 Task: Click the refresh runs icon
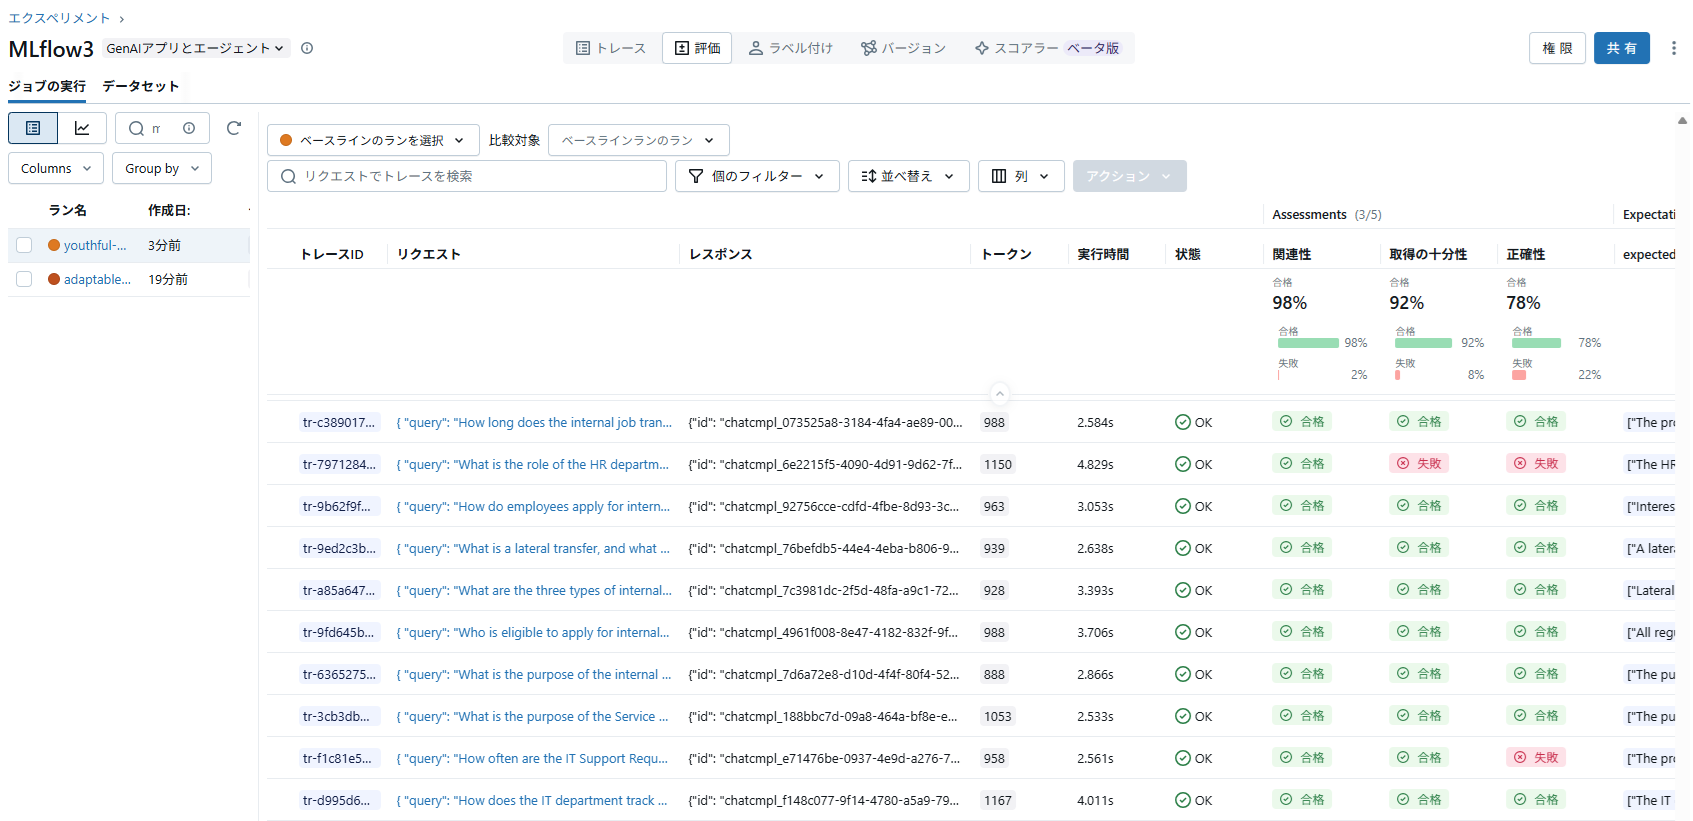(234, 128)
